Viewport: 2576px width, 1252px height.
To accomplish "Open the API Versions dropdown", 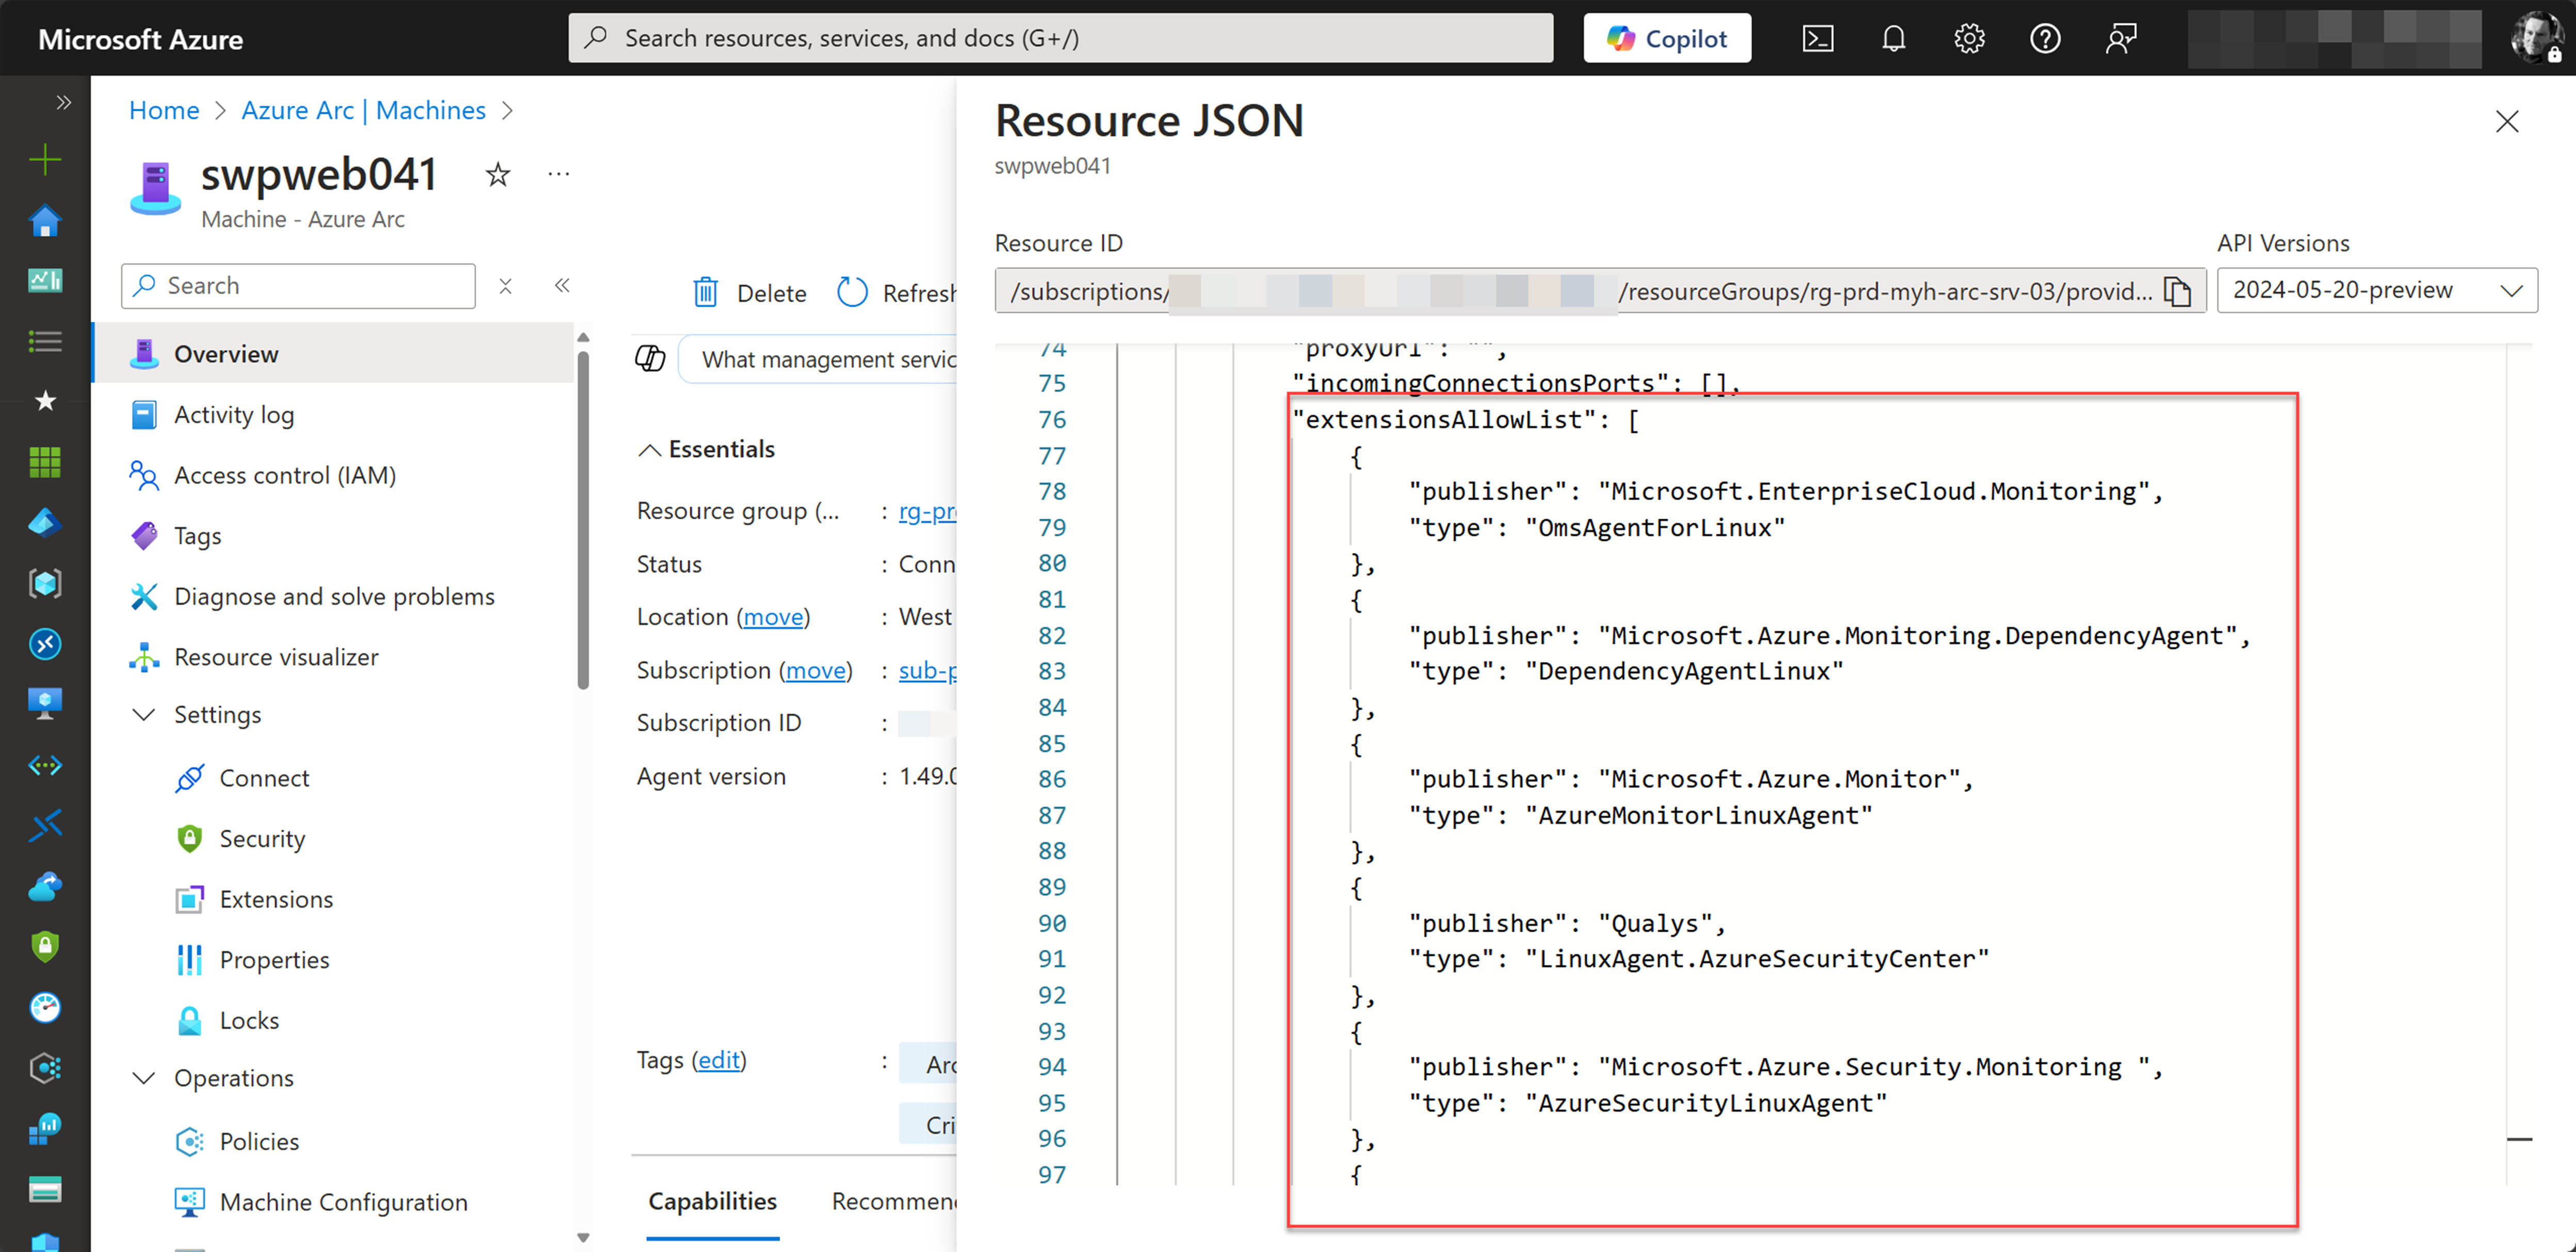I will (x=2376, y=290).
